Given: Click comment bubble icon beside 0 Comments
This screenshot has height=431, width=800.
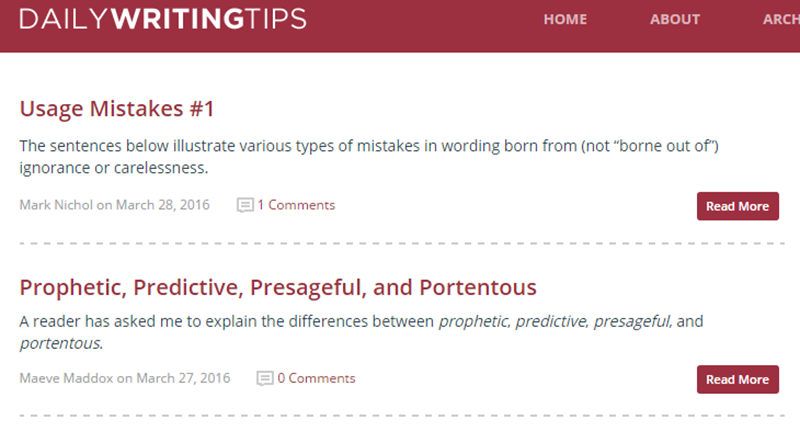Looking at the screenshot, I should 265,378.
